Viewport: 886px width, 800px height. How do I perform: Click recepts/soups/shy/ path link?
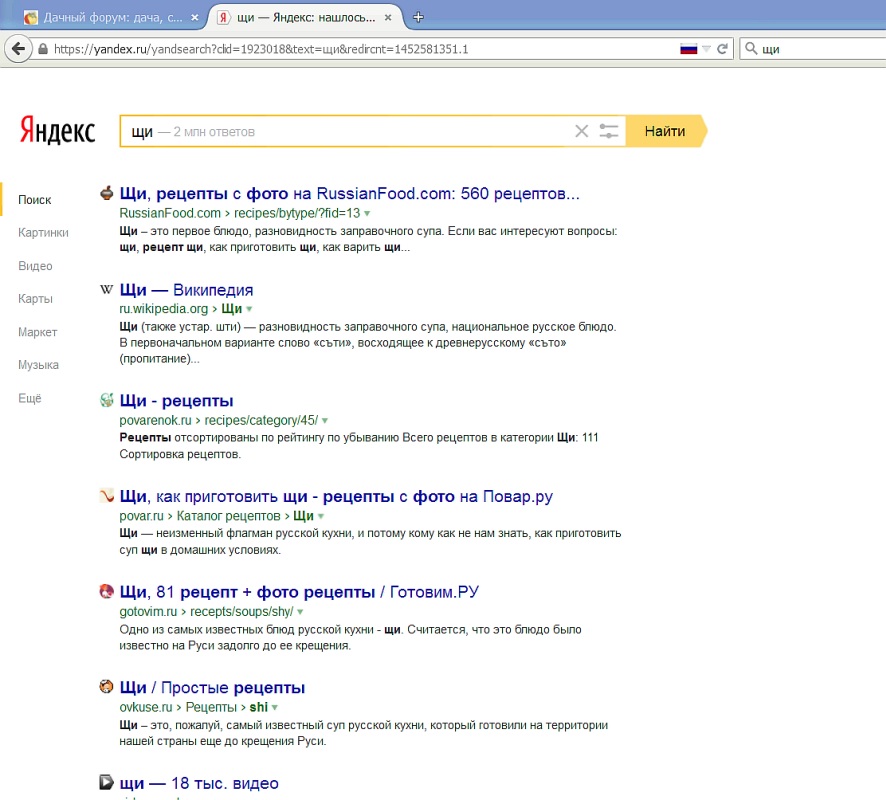(x=242, y=611)
